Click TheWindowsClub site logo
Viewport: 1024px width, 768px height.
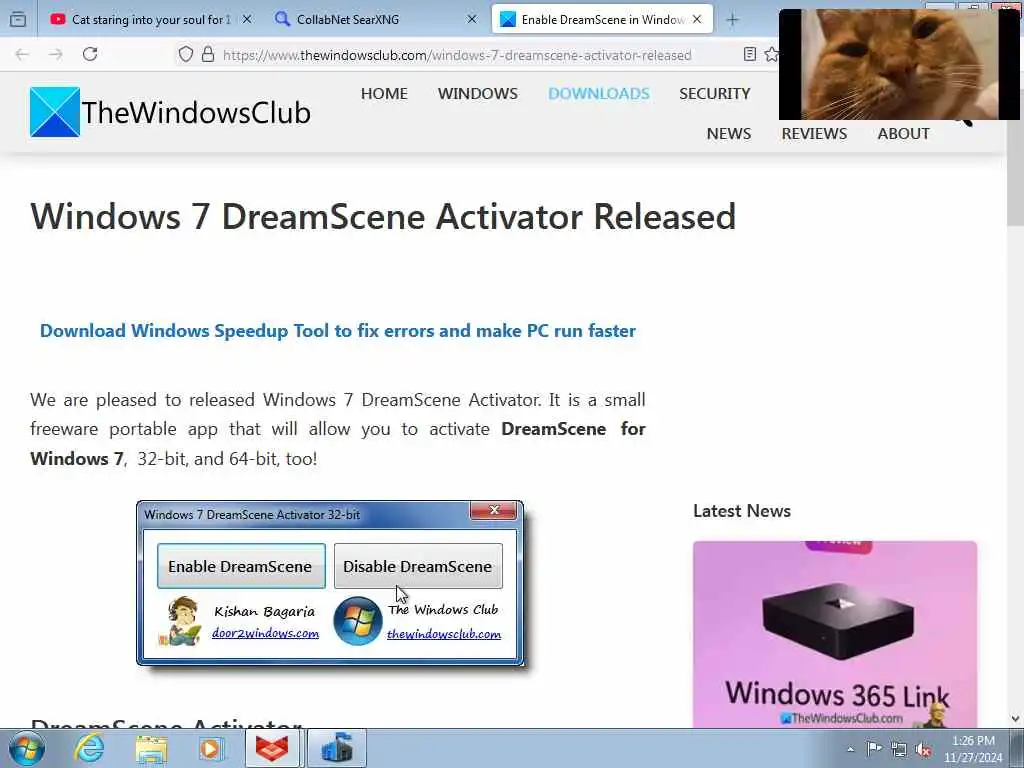pos(170,112)
